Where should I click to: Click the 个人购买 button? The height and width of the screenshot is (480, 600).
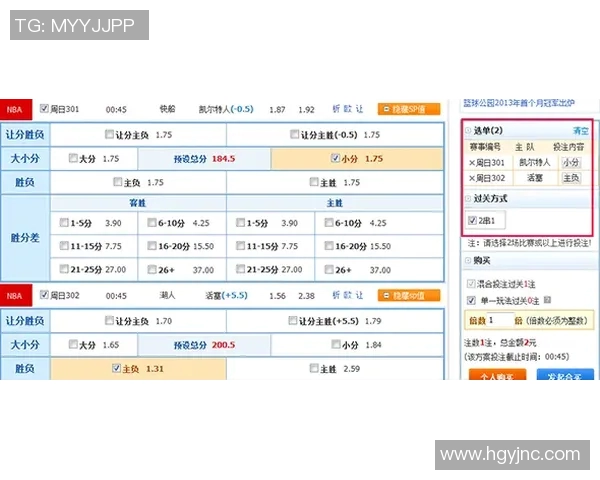496,378
